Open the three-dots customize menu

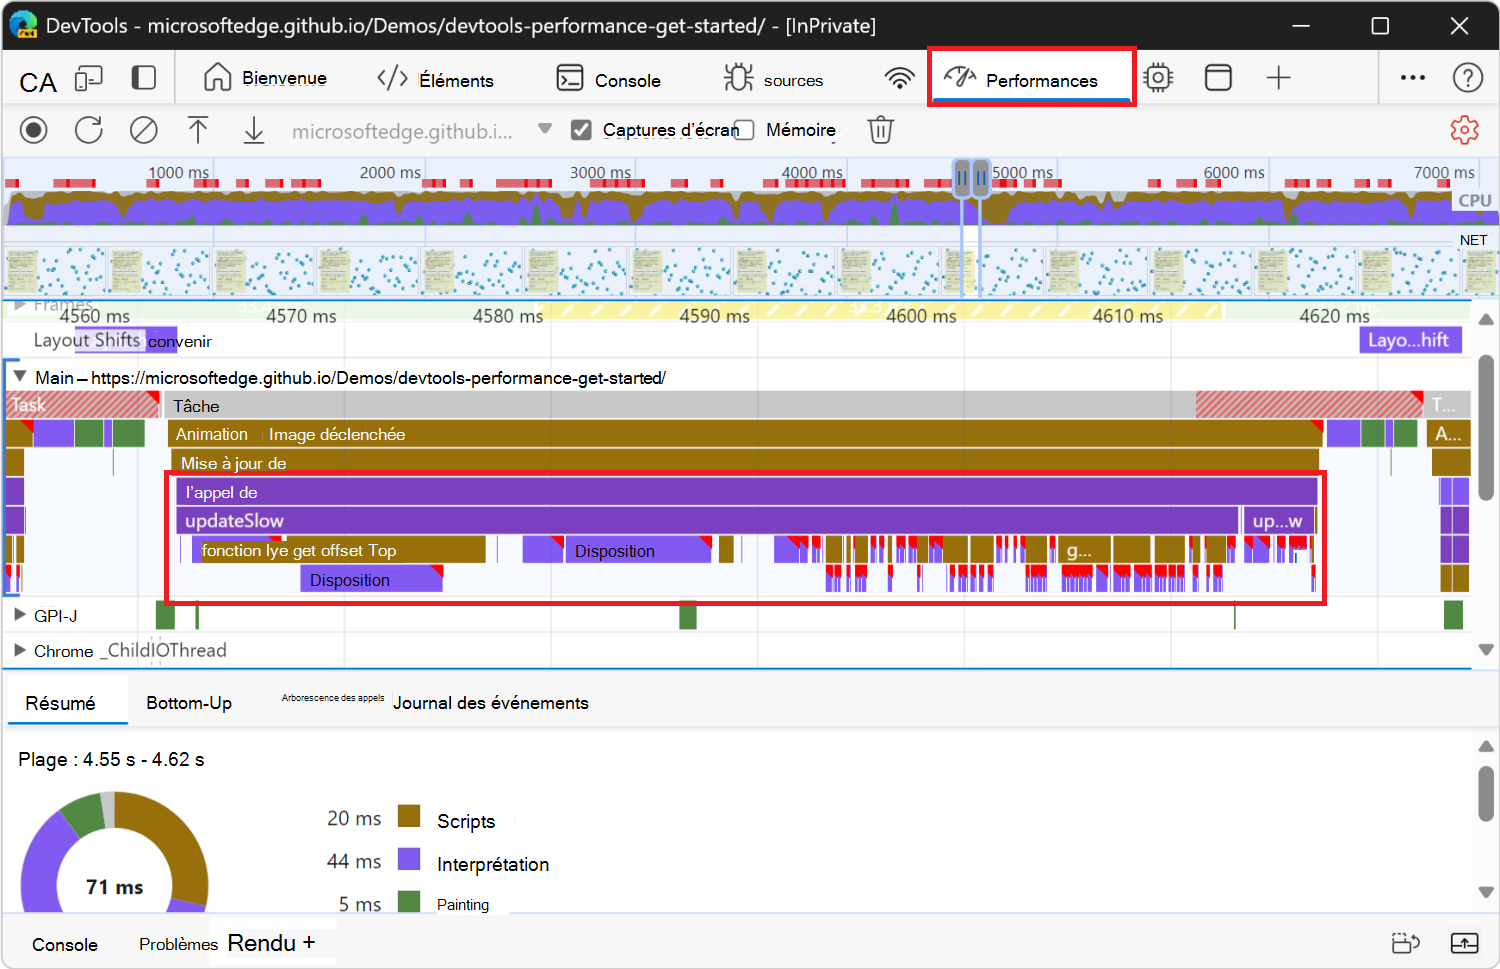click(1413, 78)
